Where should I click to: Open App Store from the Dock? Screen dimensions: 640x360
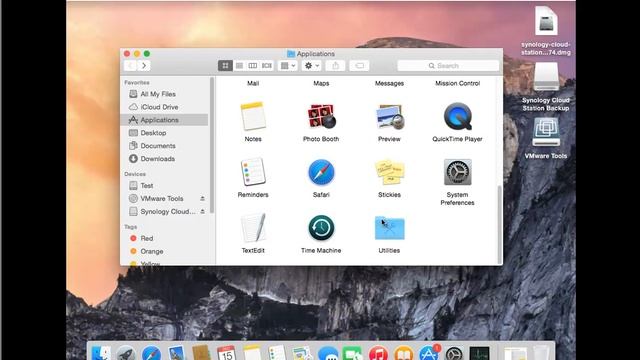pyautogui.click(x=429, y=353)
